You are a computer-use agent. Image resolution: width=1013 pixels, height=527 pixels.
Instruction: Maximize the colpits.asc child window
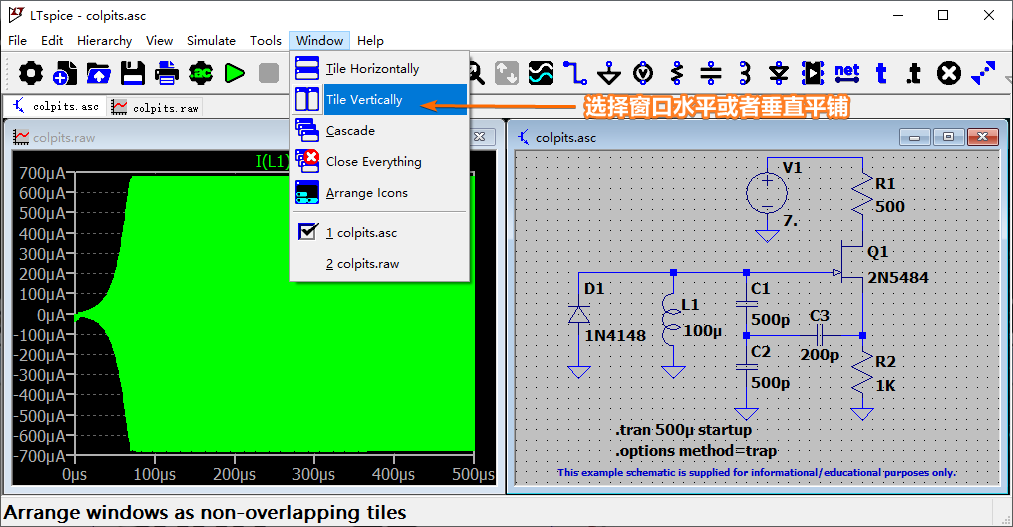949,137
